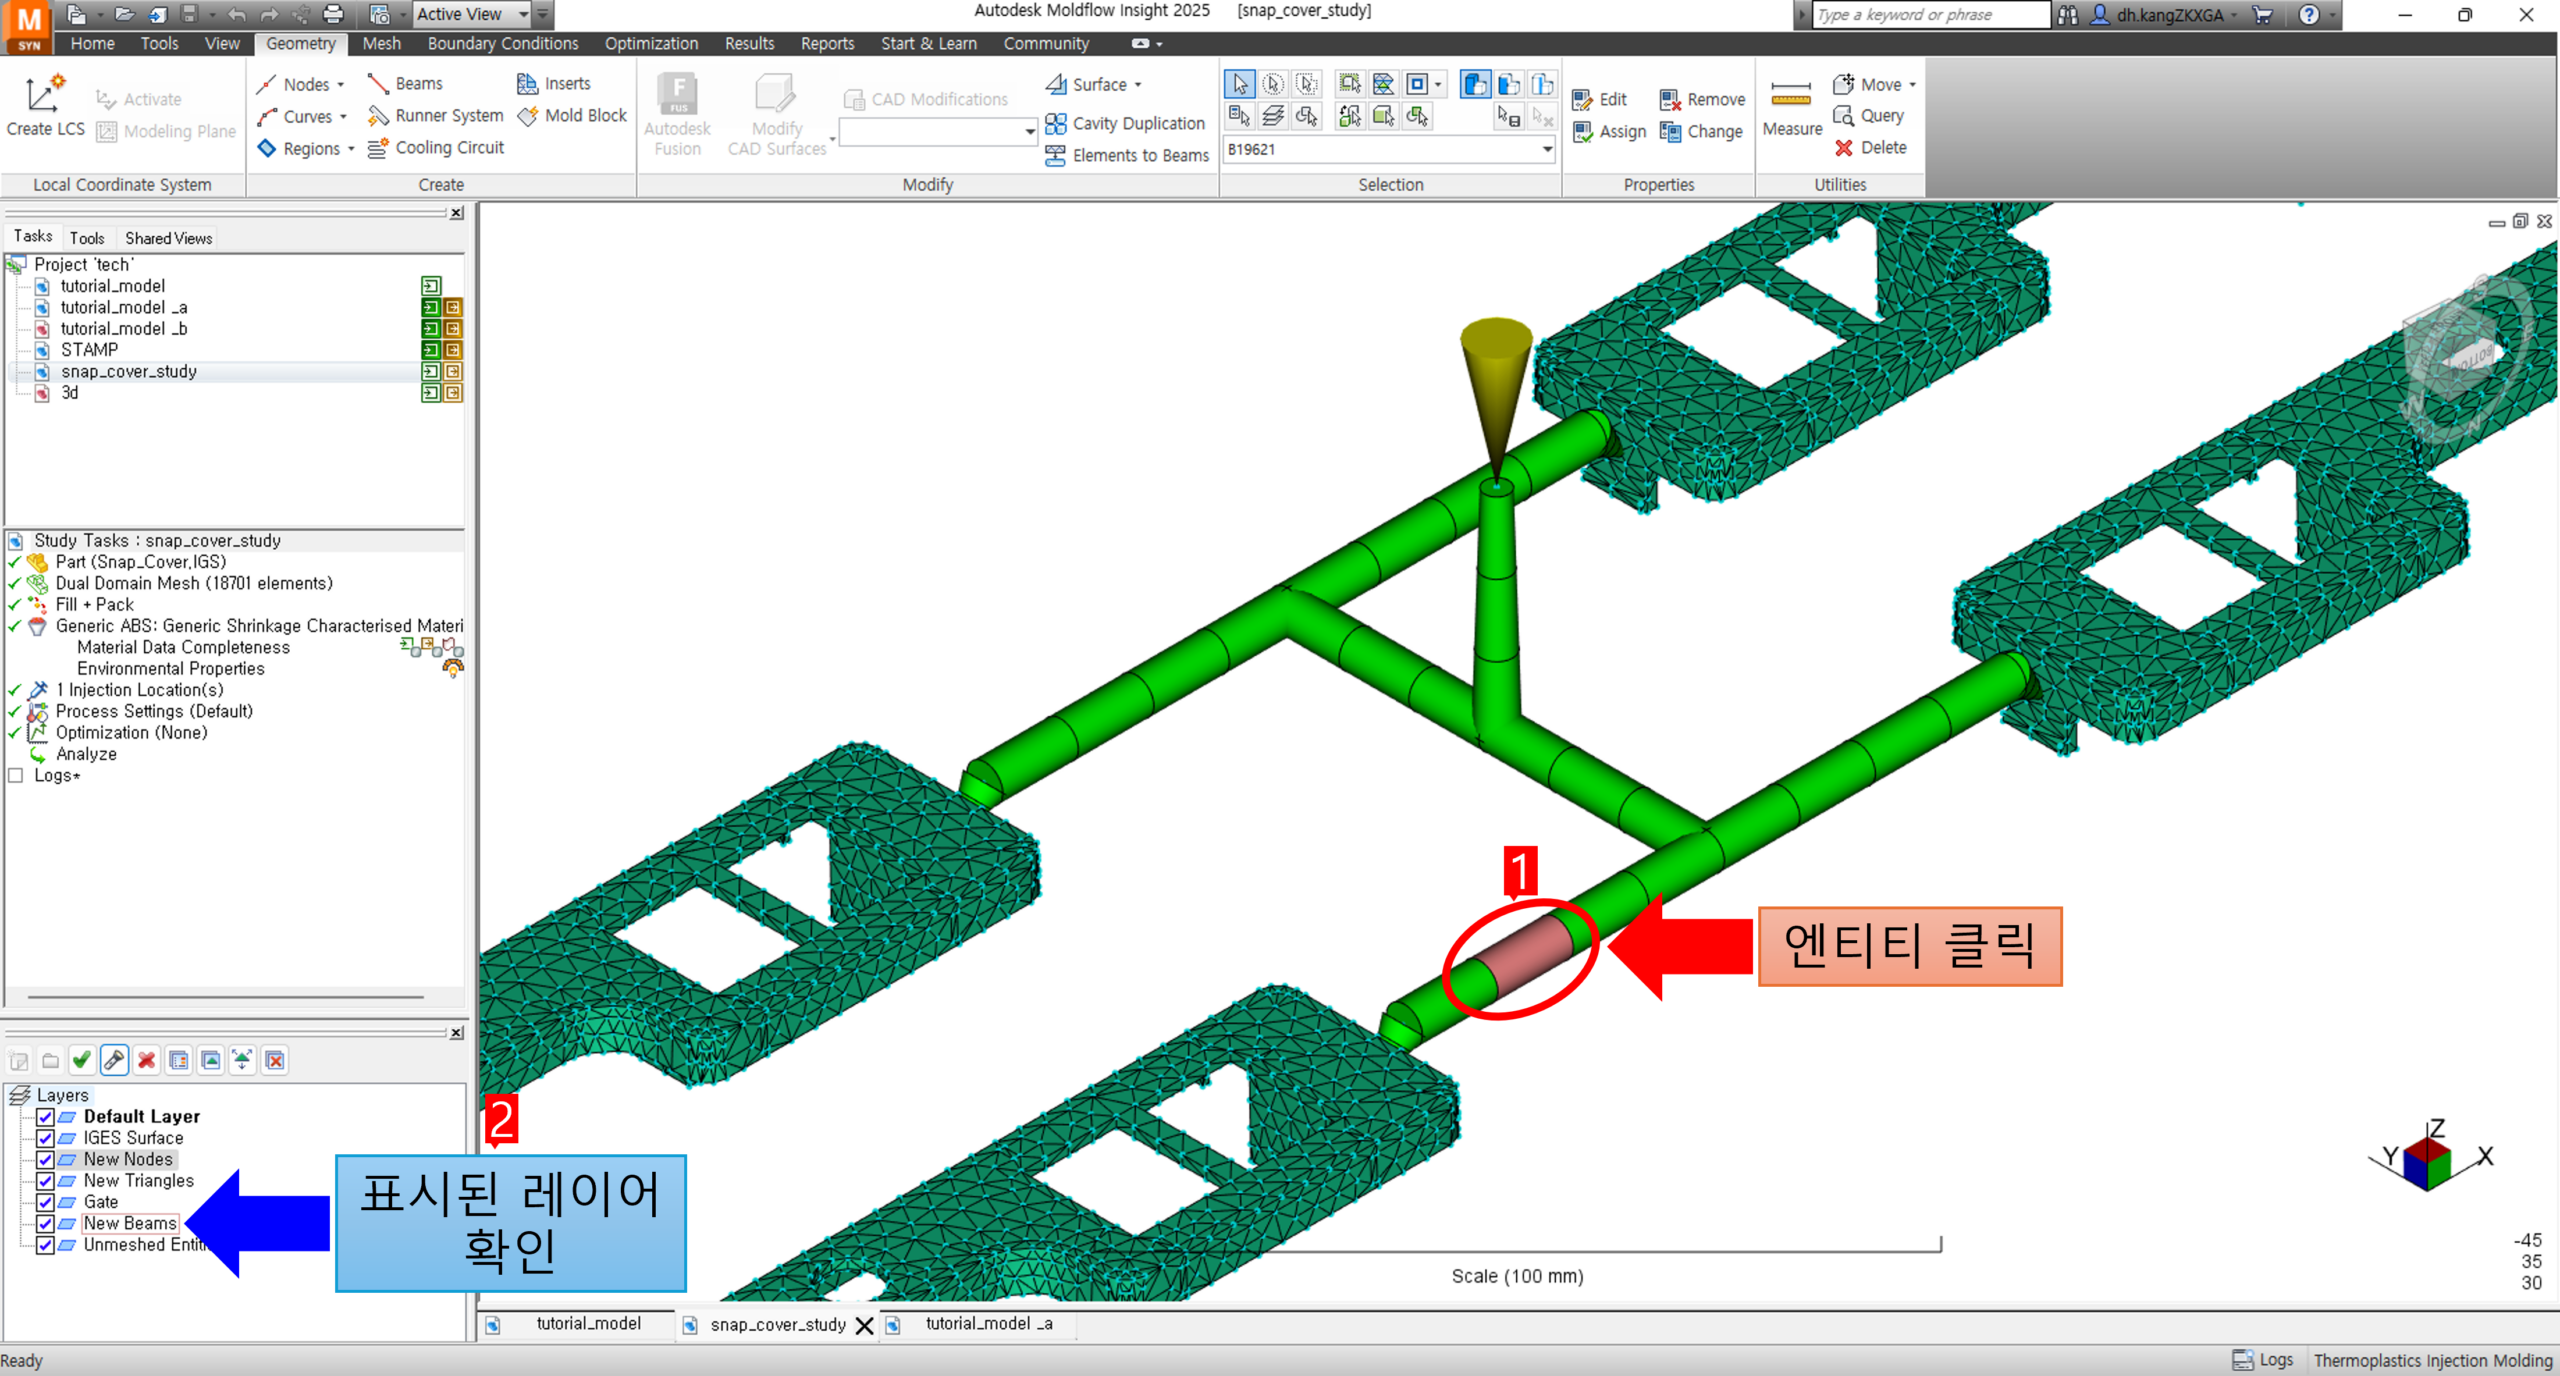
Task: Click the Create LCS icon
Action: [x=43, y=94]
